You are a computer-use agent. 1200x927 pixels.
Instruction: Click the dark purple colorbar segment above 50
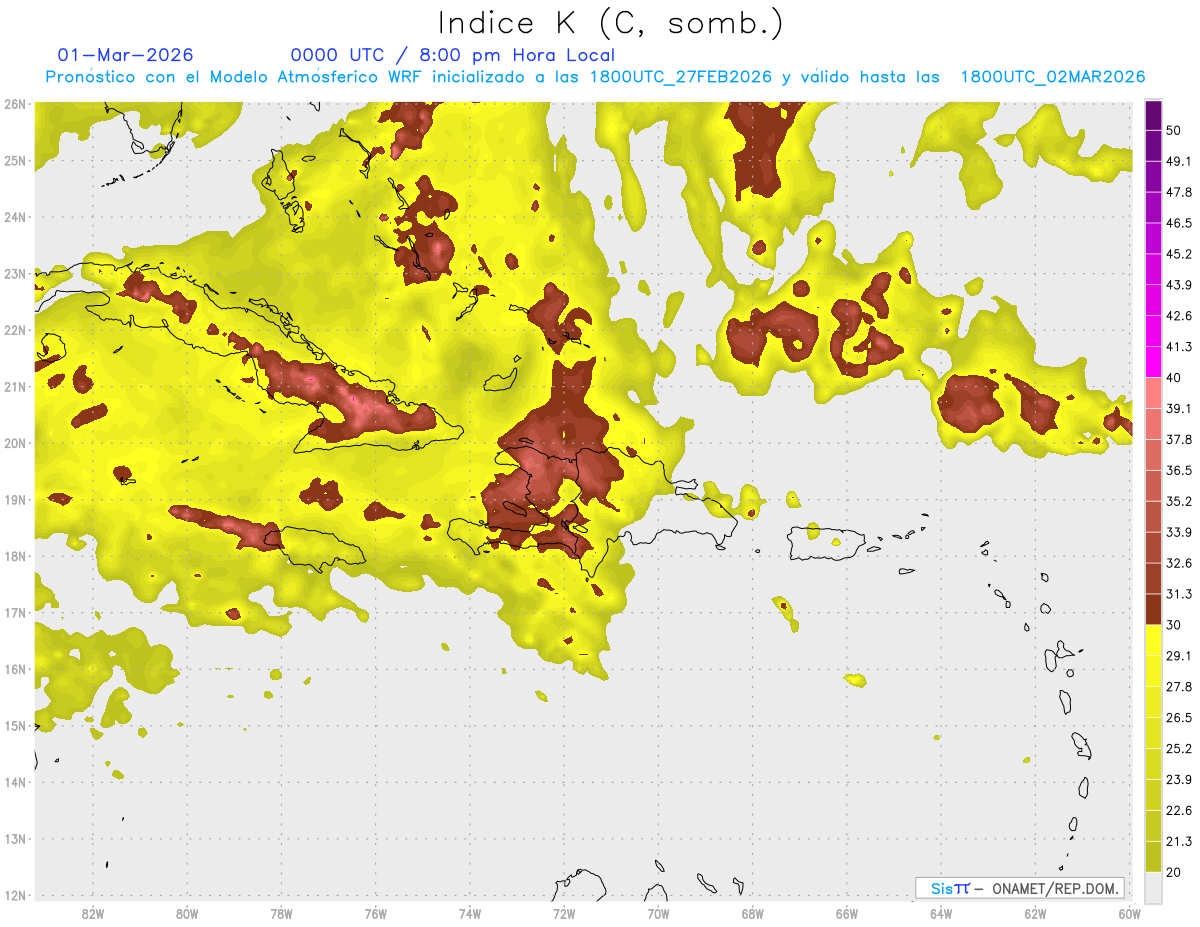(1154, 114)
